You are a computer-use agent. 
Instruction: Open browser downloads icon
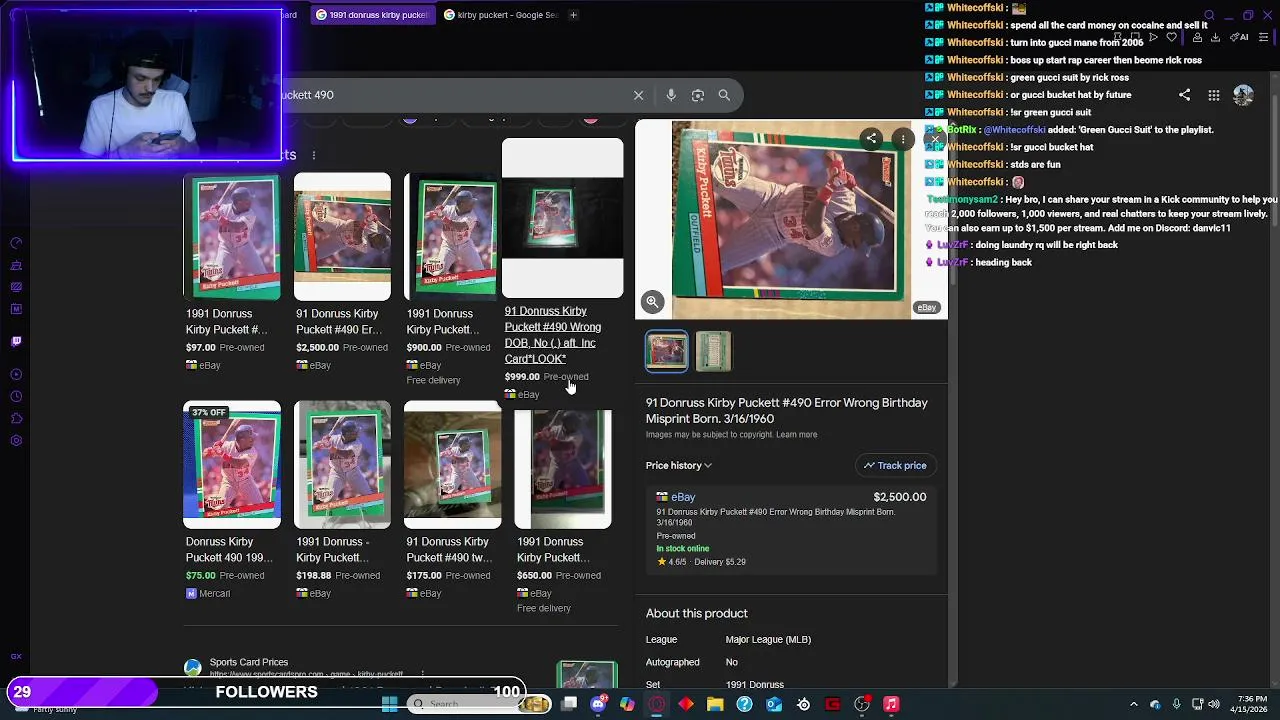coord(1215,37)
